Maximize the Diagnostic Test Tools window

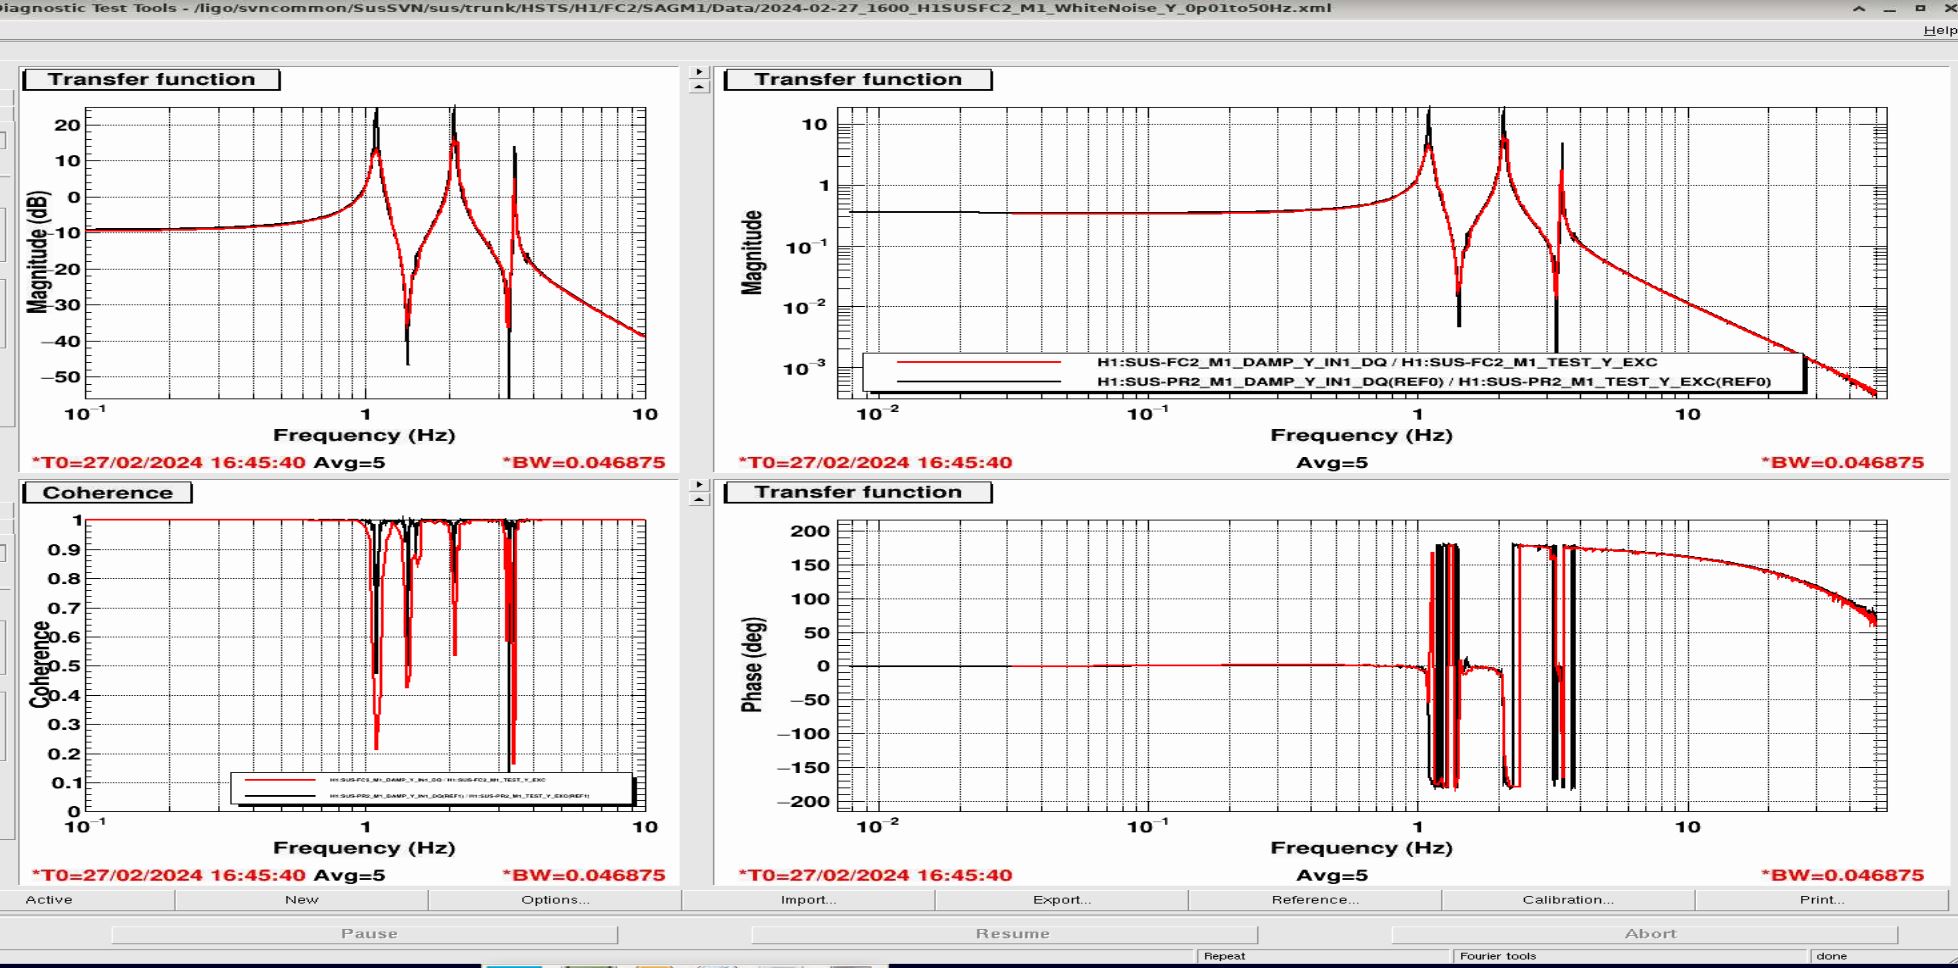1920,8
